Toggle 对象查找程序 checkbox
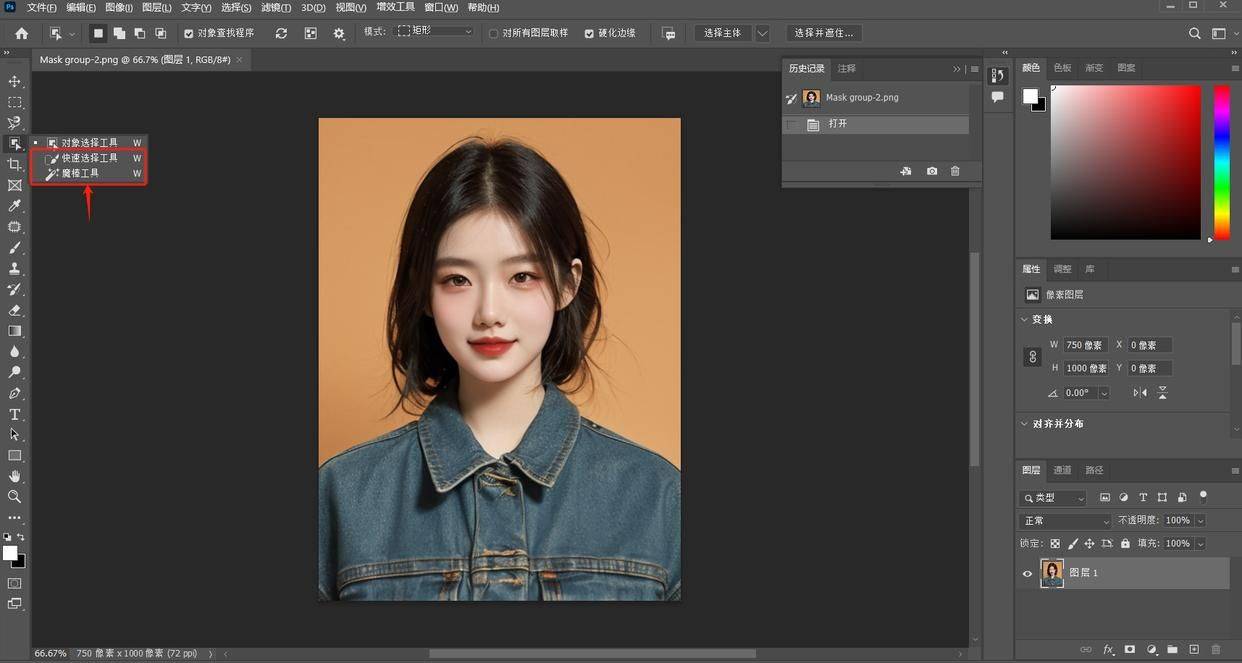This screenshot has height=663, width=1242. click(190, 33)
